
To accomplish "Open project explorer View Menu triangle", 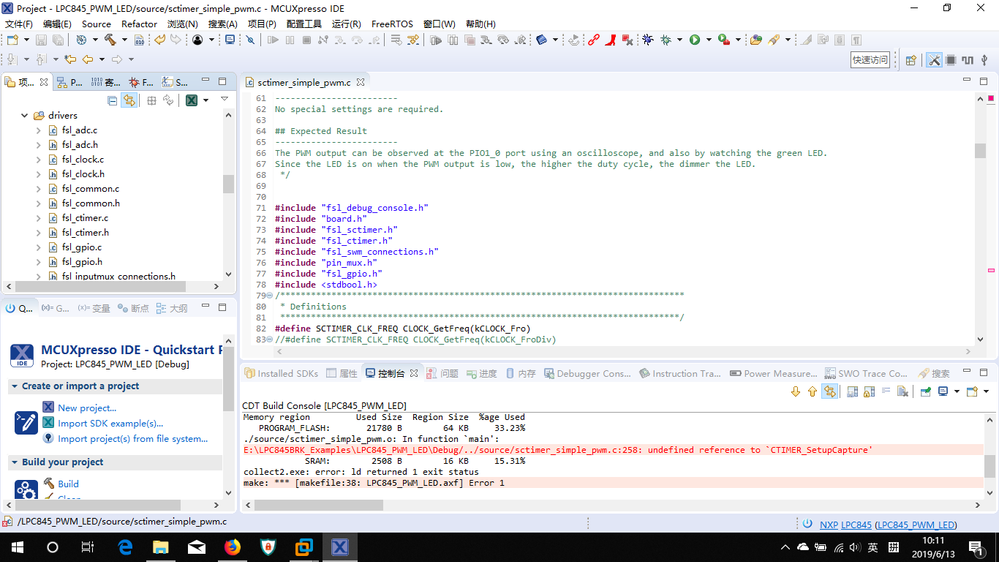I will pyautogui.click(x=224, y=99).
